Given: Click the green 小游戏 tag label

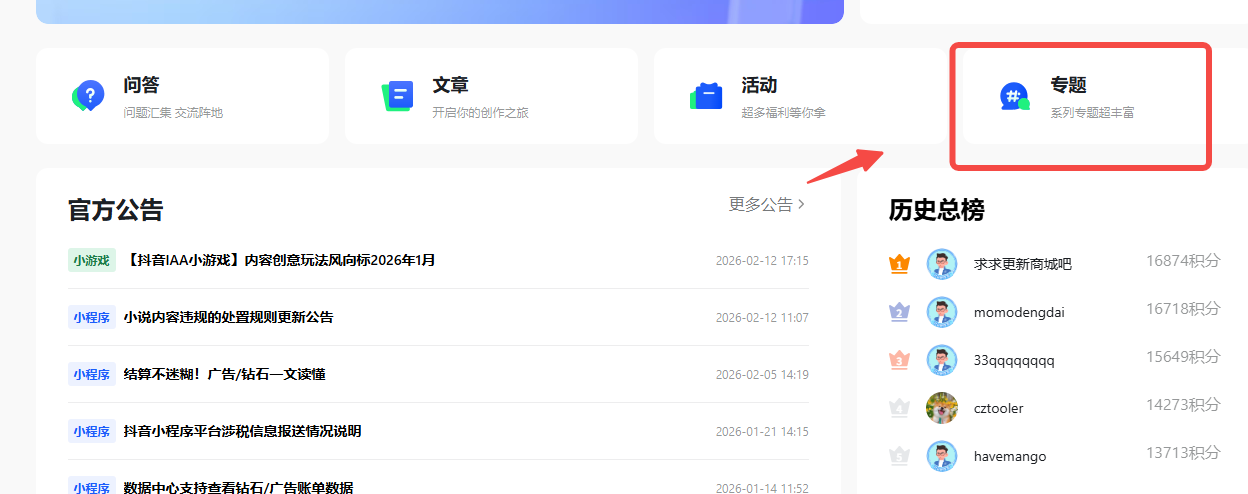Looking at the screenshot, I should coord(91,260).
